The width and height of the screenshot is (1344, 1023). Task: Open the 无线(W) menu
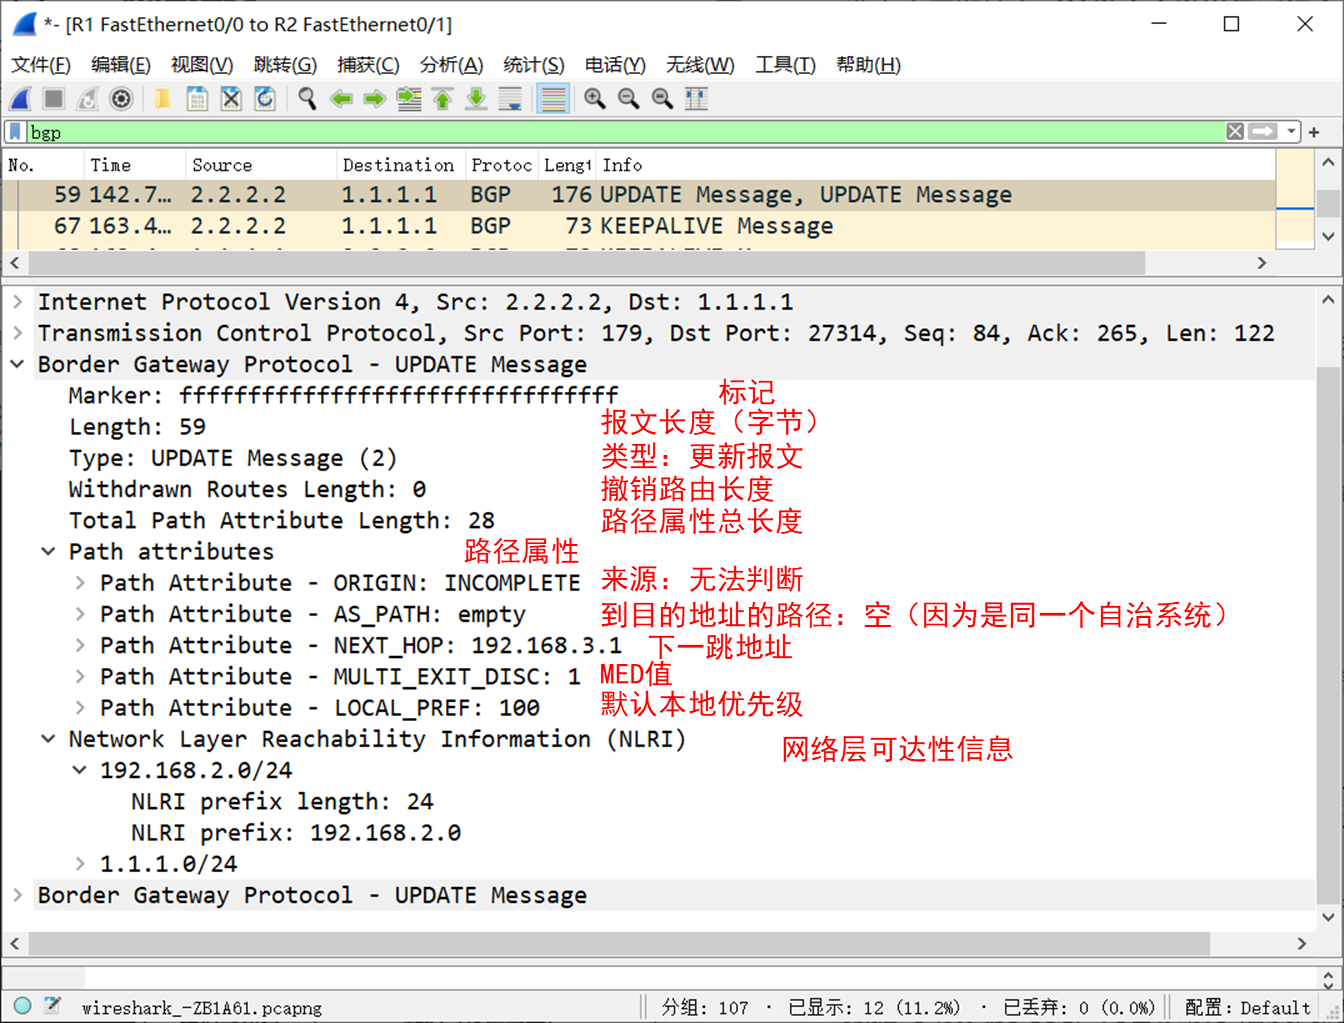(x=700, y=65)
